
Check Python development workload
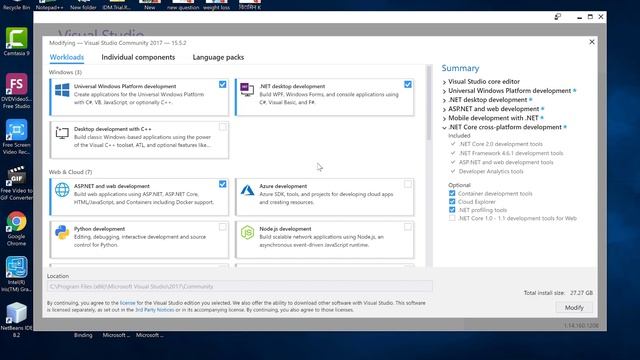coord(222,227)
